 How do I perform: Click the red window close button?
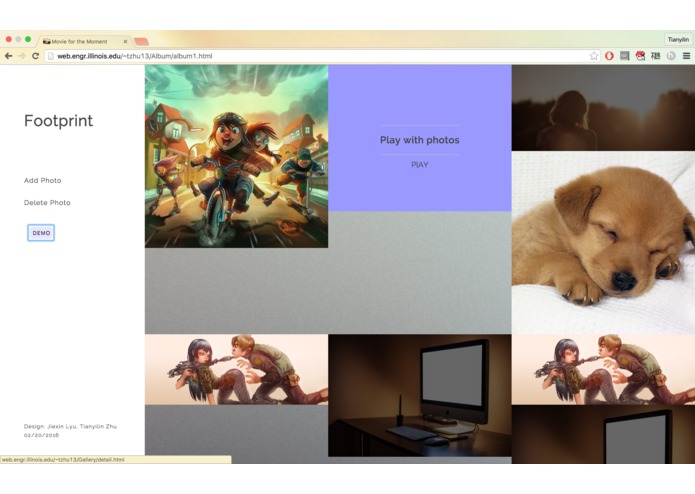point(8,39)
